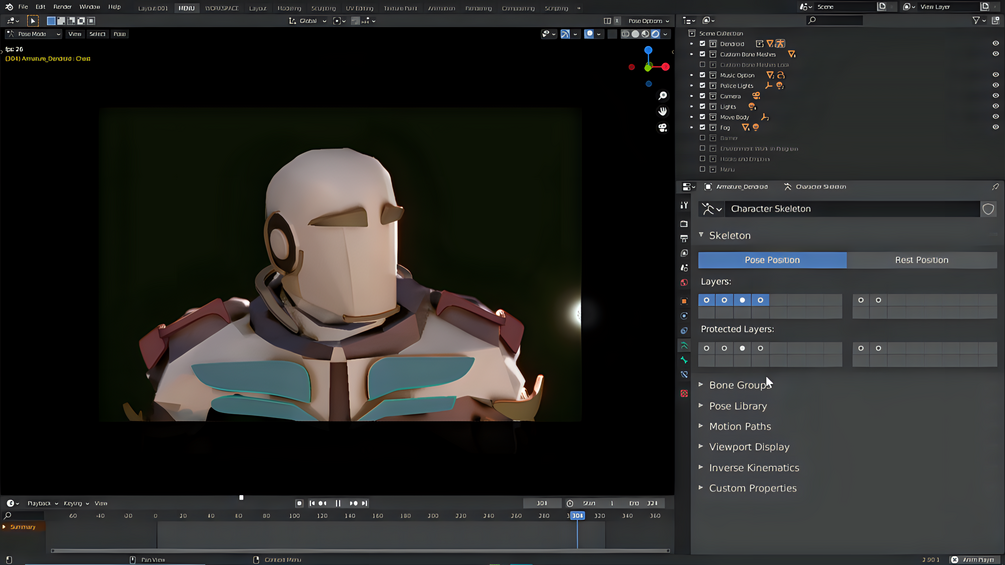
Task: Click the blue frame 304 playhead marker
Action: pos(577,516)
